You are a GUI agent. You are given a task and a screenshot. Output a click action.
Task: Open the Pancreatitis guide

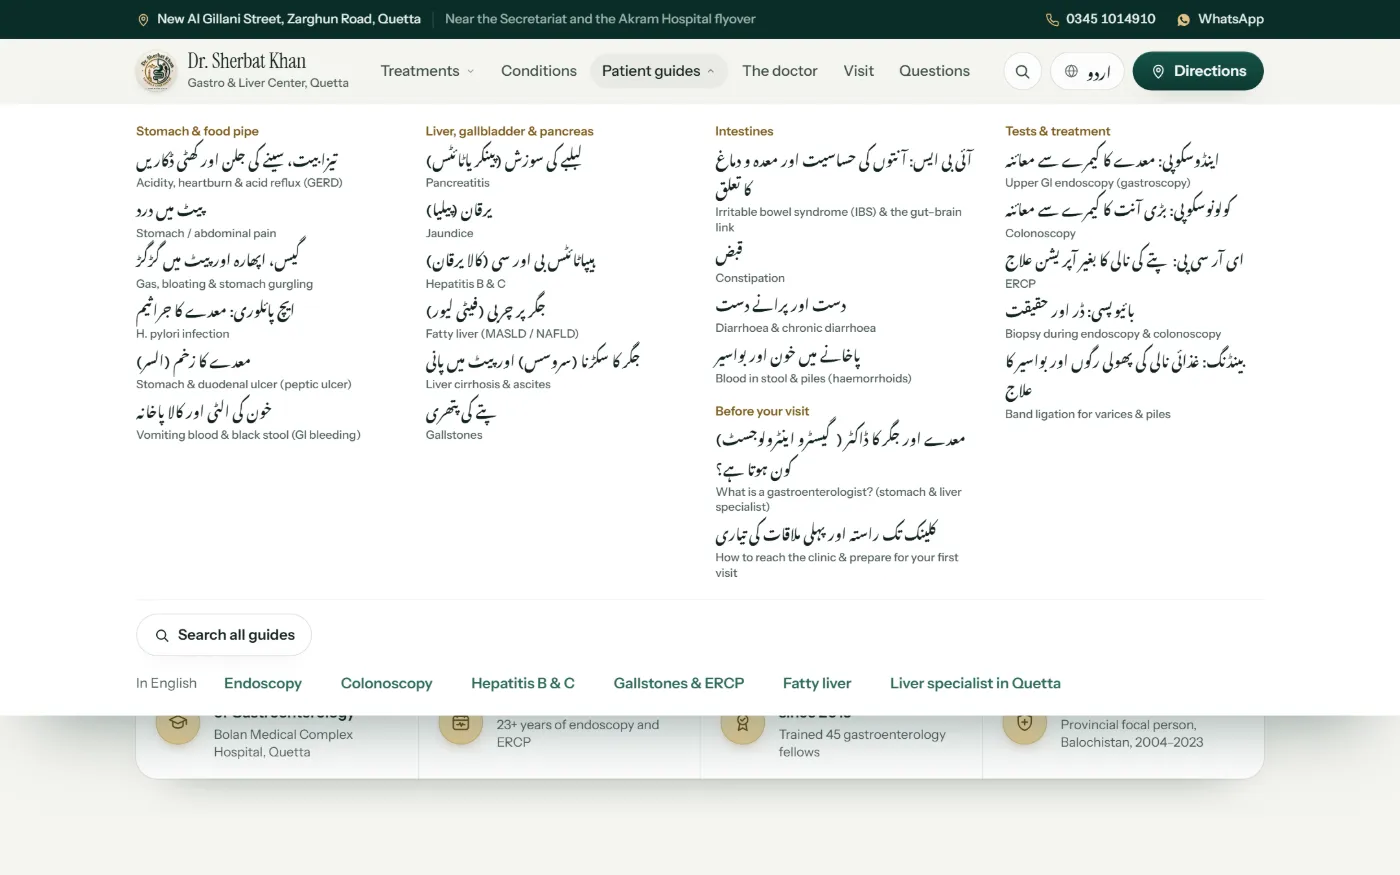click(504, 169)
